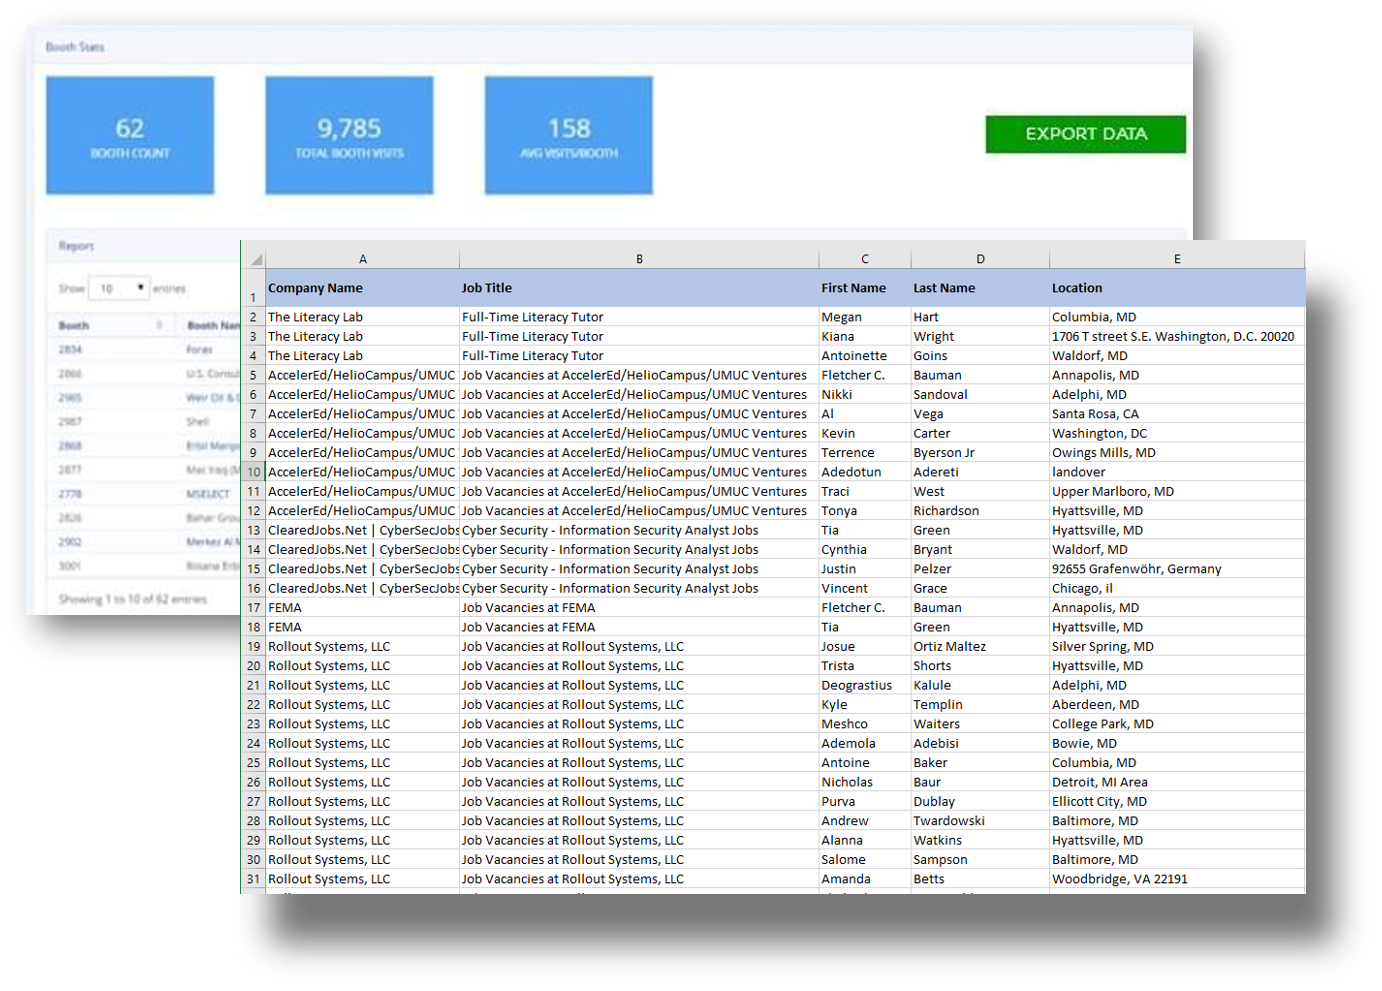Select 'The Literacy Lab' company cell in row 2
Viewport: 1382px width, 991px height.
click(363, 317)
